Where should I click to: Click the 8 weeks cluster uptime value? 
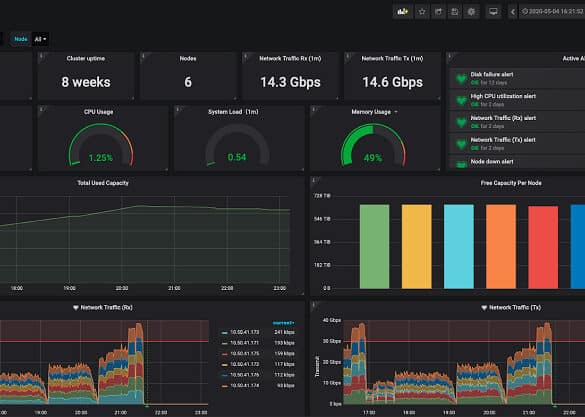point(86,82)
